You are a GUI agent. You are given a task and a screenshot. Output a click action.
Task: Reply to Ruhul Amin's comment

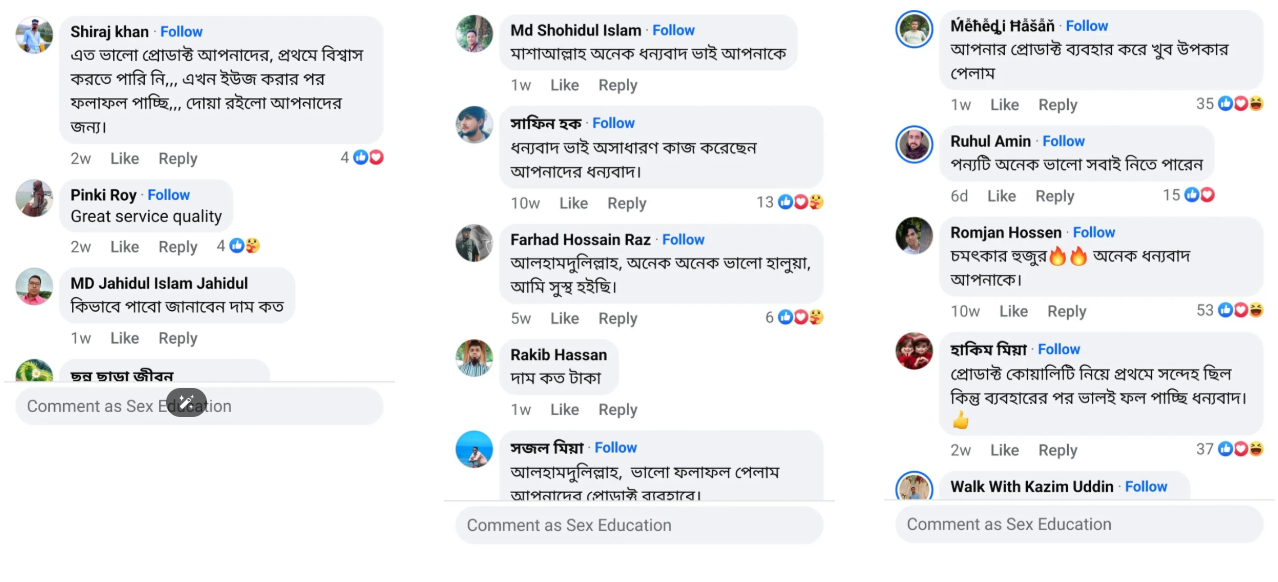click(1055, 195)
